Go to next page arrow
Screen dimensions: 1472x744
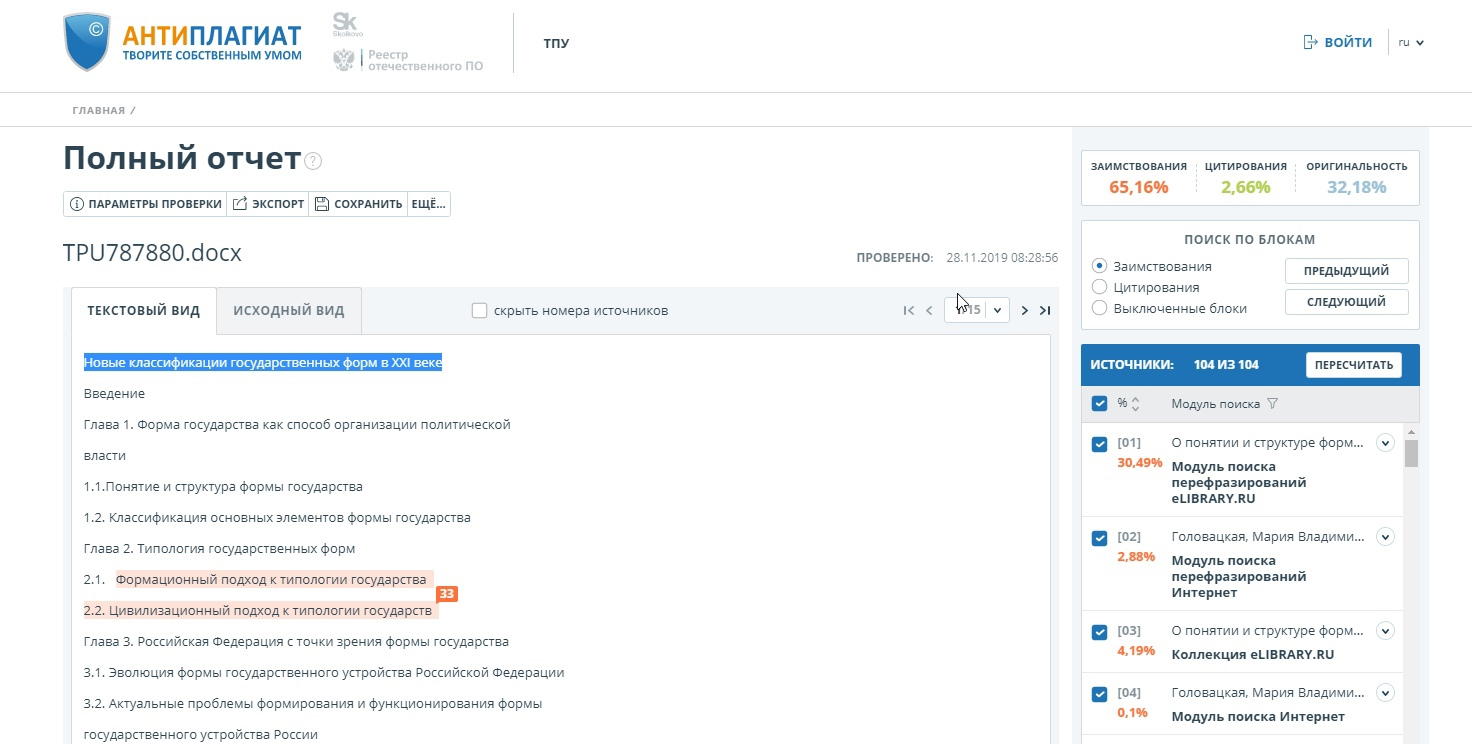pyautogui.click(x=1024, y=311)
